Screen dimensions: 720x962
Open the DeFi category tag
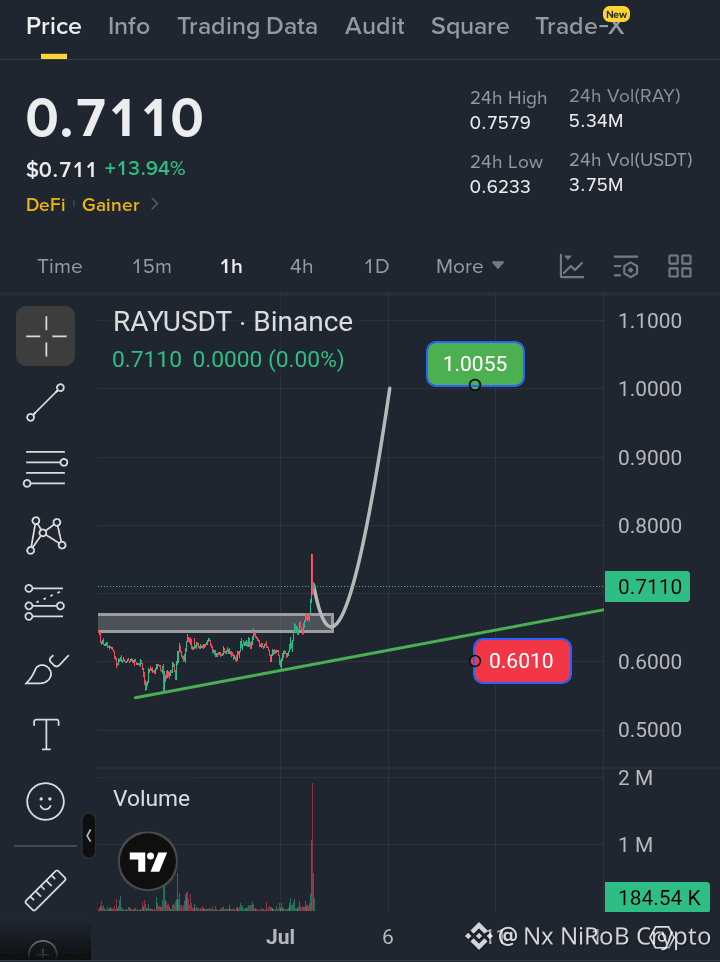[45, 205]
